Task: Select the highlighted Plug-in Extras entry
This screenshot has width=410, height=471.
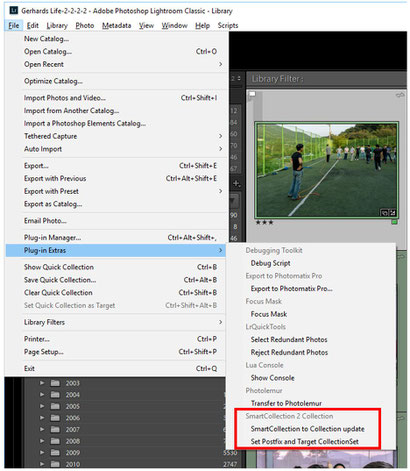Action: coord(117,250)
